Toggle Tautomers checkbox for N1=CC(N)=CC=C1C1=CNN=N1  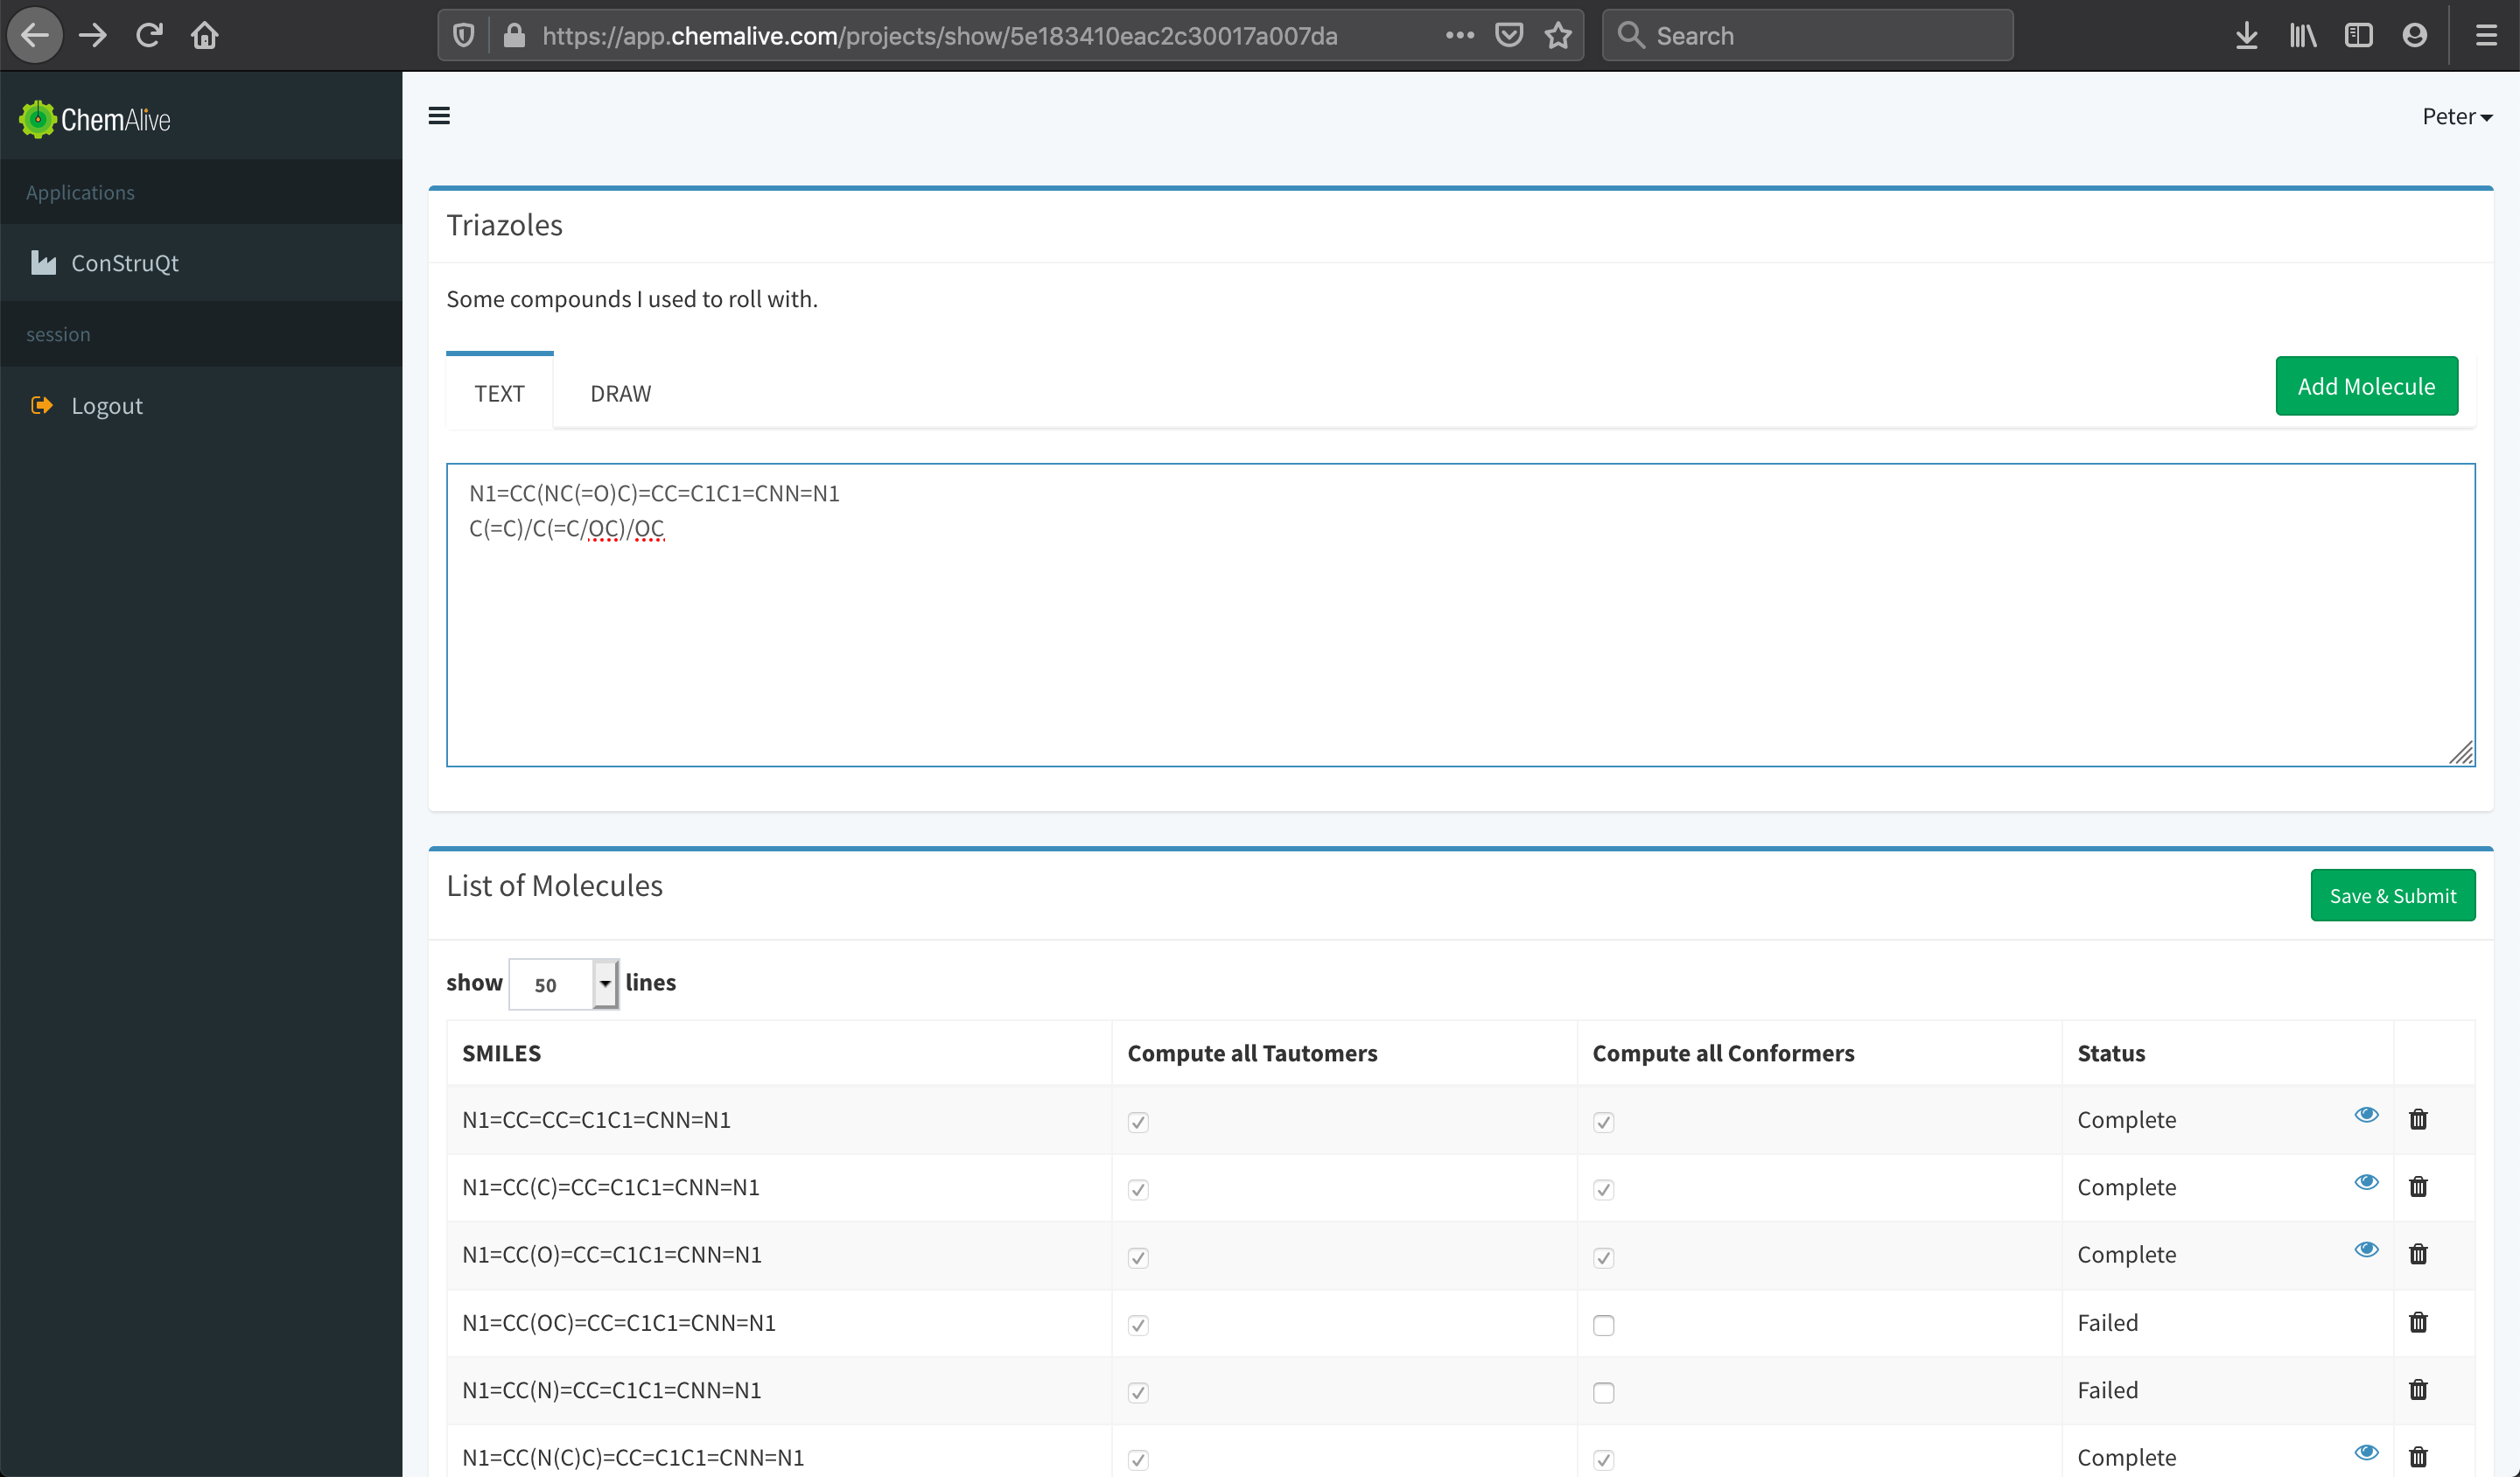click(1138, 1392)
